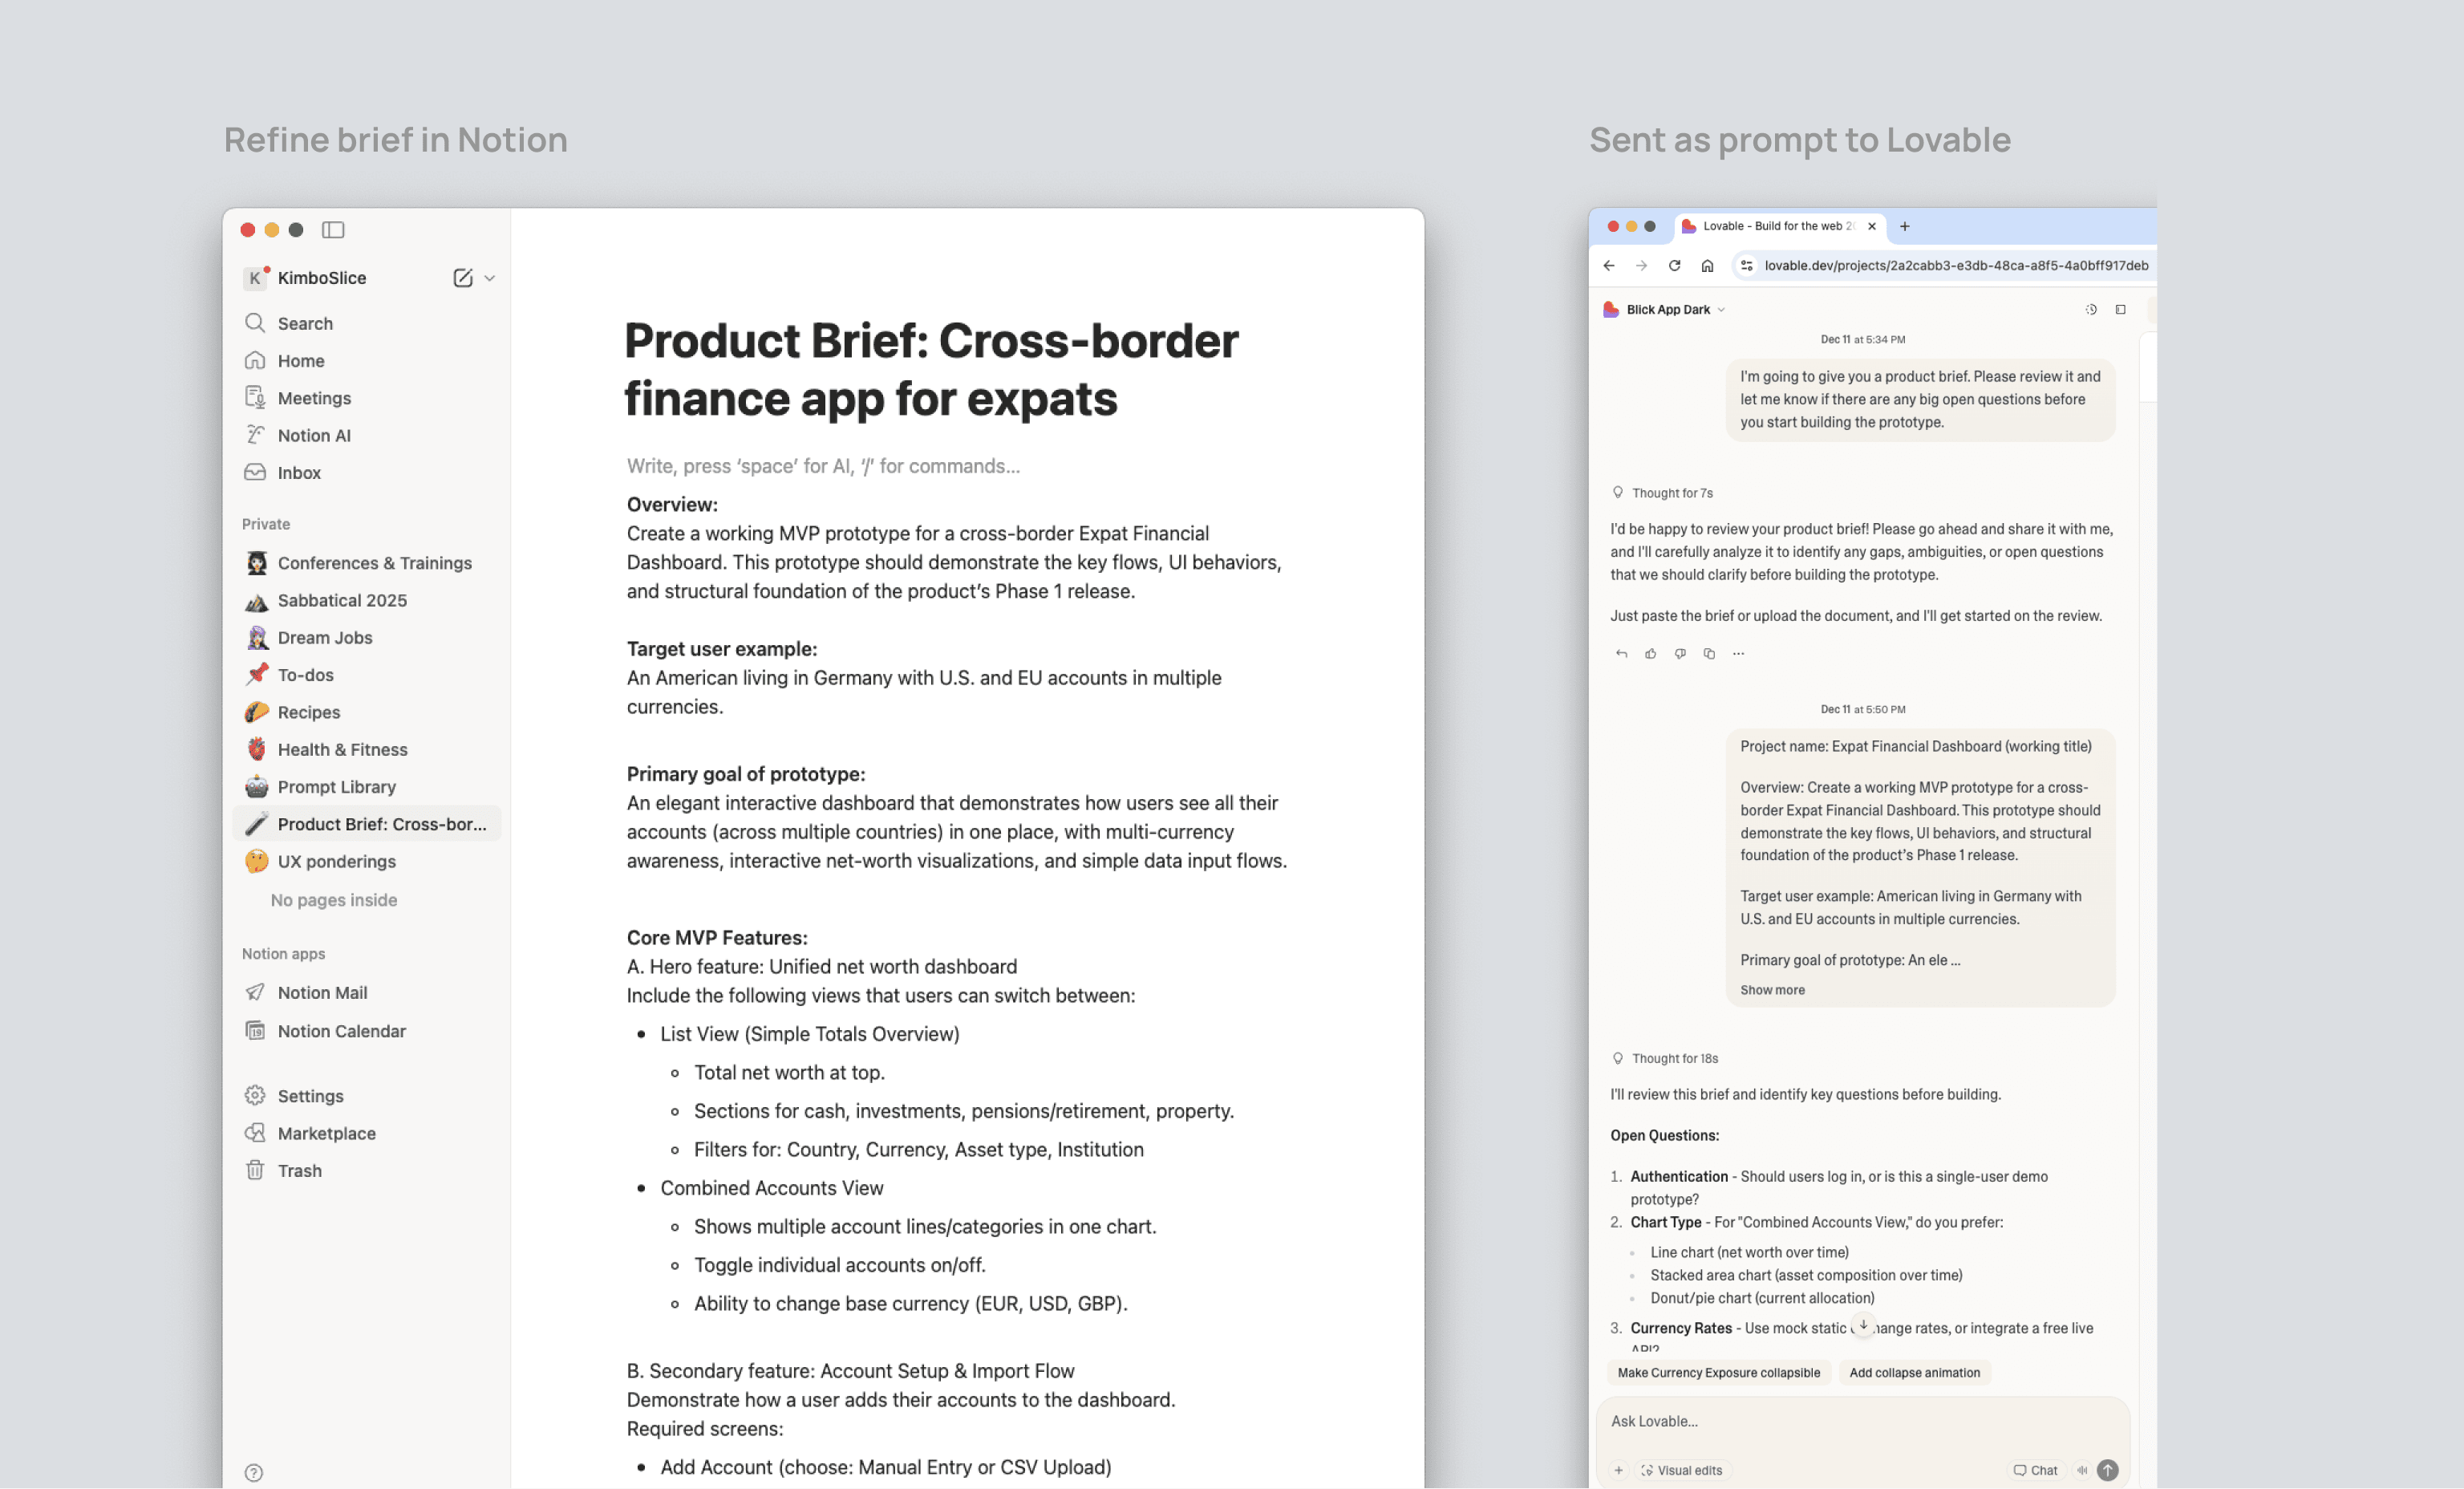This screenshot has width=2464, height=1489.
Task: Reload the Lovable browser page
Action: (x=1674, y=266)
